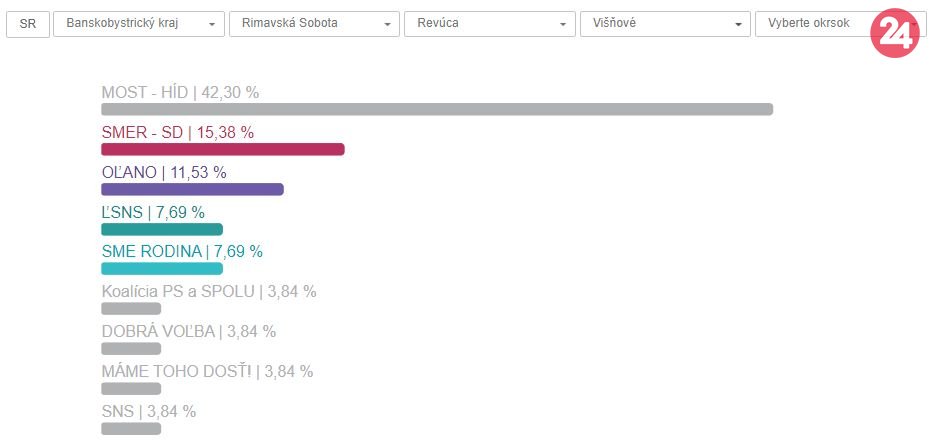Viewport: 938px width, 443px height.
Task: Select the MOST - HÍD party label
Action: [180, 92]
